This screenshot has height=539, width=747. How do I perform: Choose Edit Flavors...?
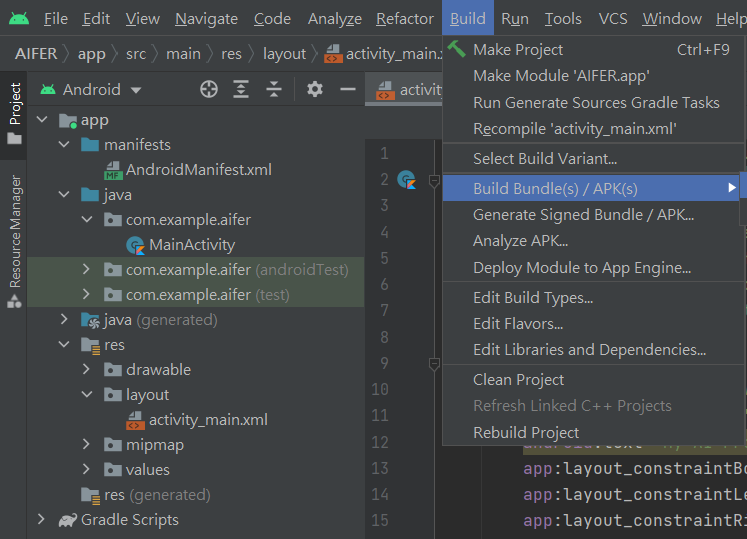coord(593,324)
